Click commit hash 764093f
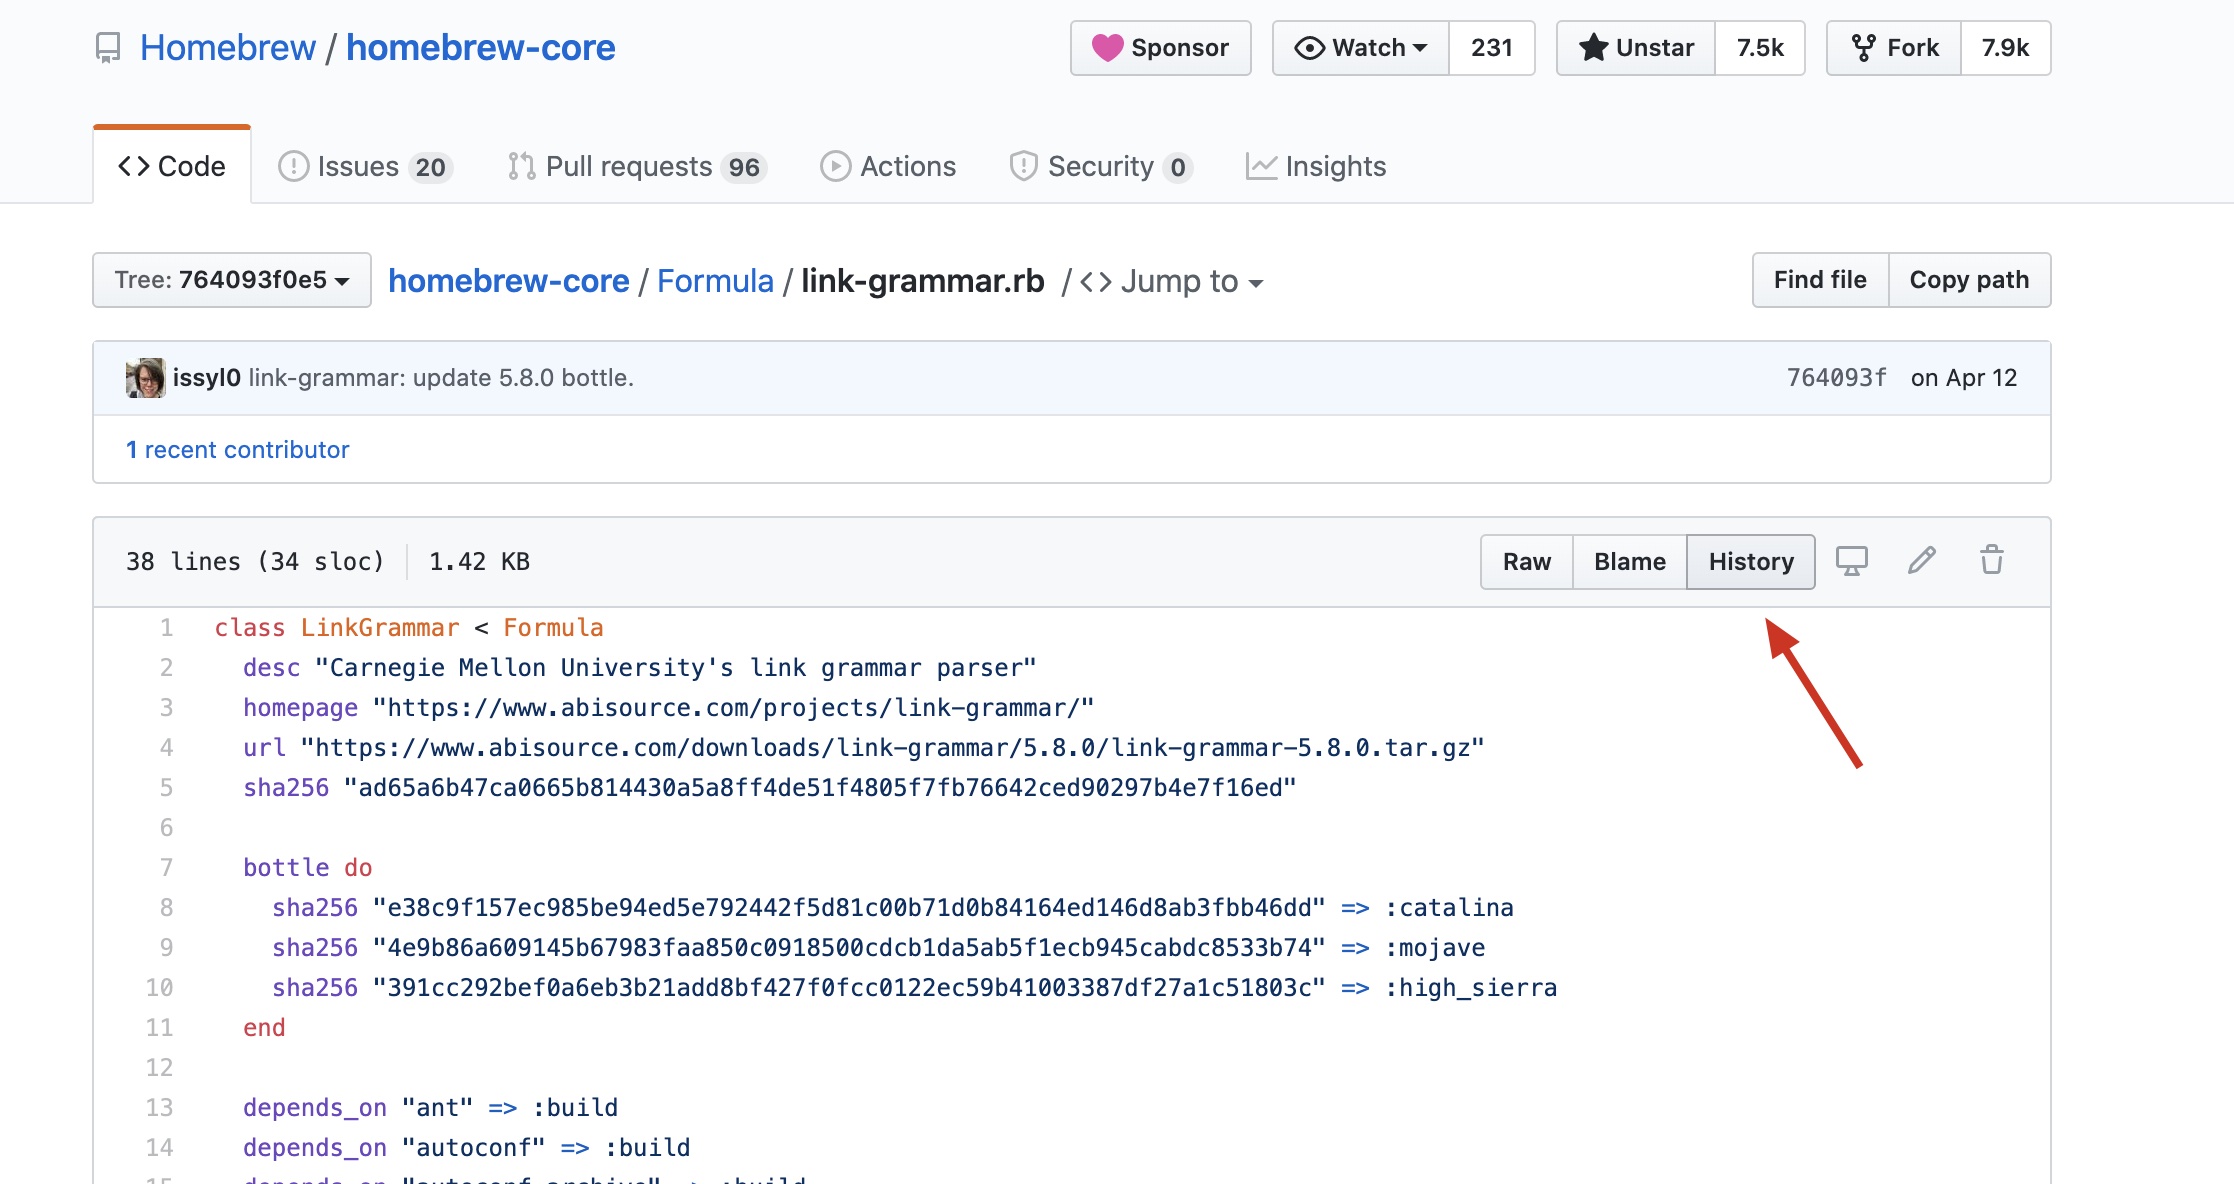2234x1184 pixels. tap(1836, 378)
